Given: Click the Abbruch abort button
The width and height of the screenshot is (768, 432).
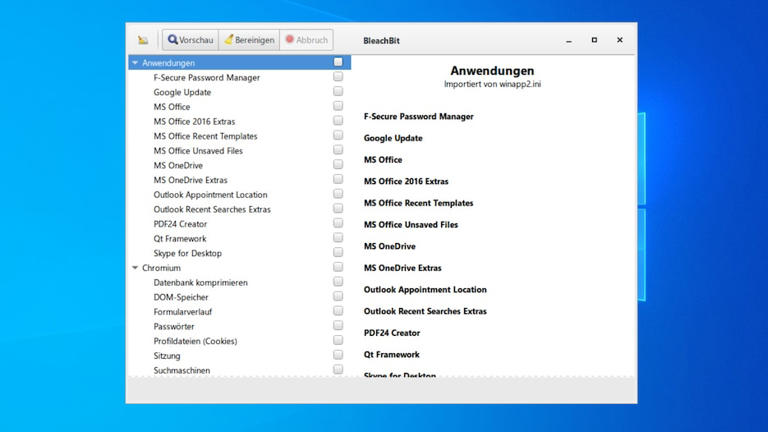Looking at the screenshot, I should coord(307,40).
